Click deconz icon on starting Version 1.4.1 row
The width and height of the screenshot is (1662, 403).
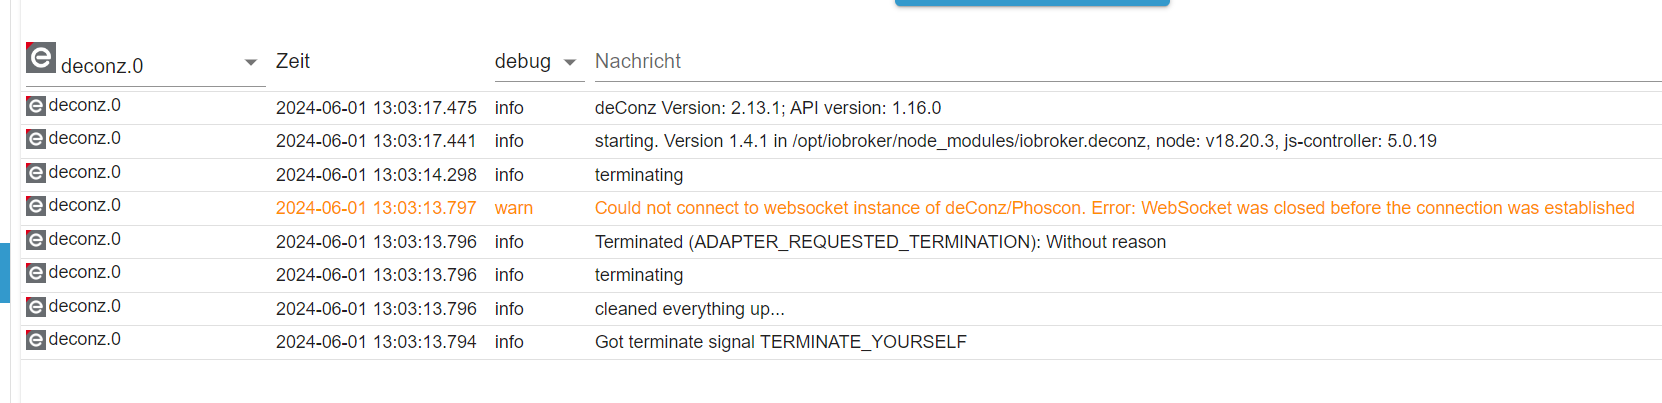coord(36,139)
